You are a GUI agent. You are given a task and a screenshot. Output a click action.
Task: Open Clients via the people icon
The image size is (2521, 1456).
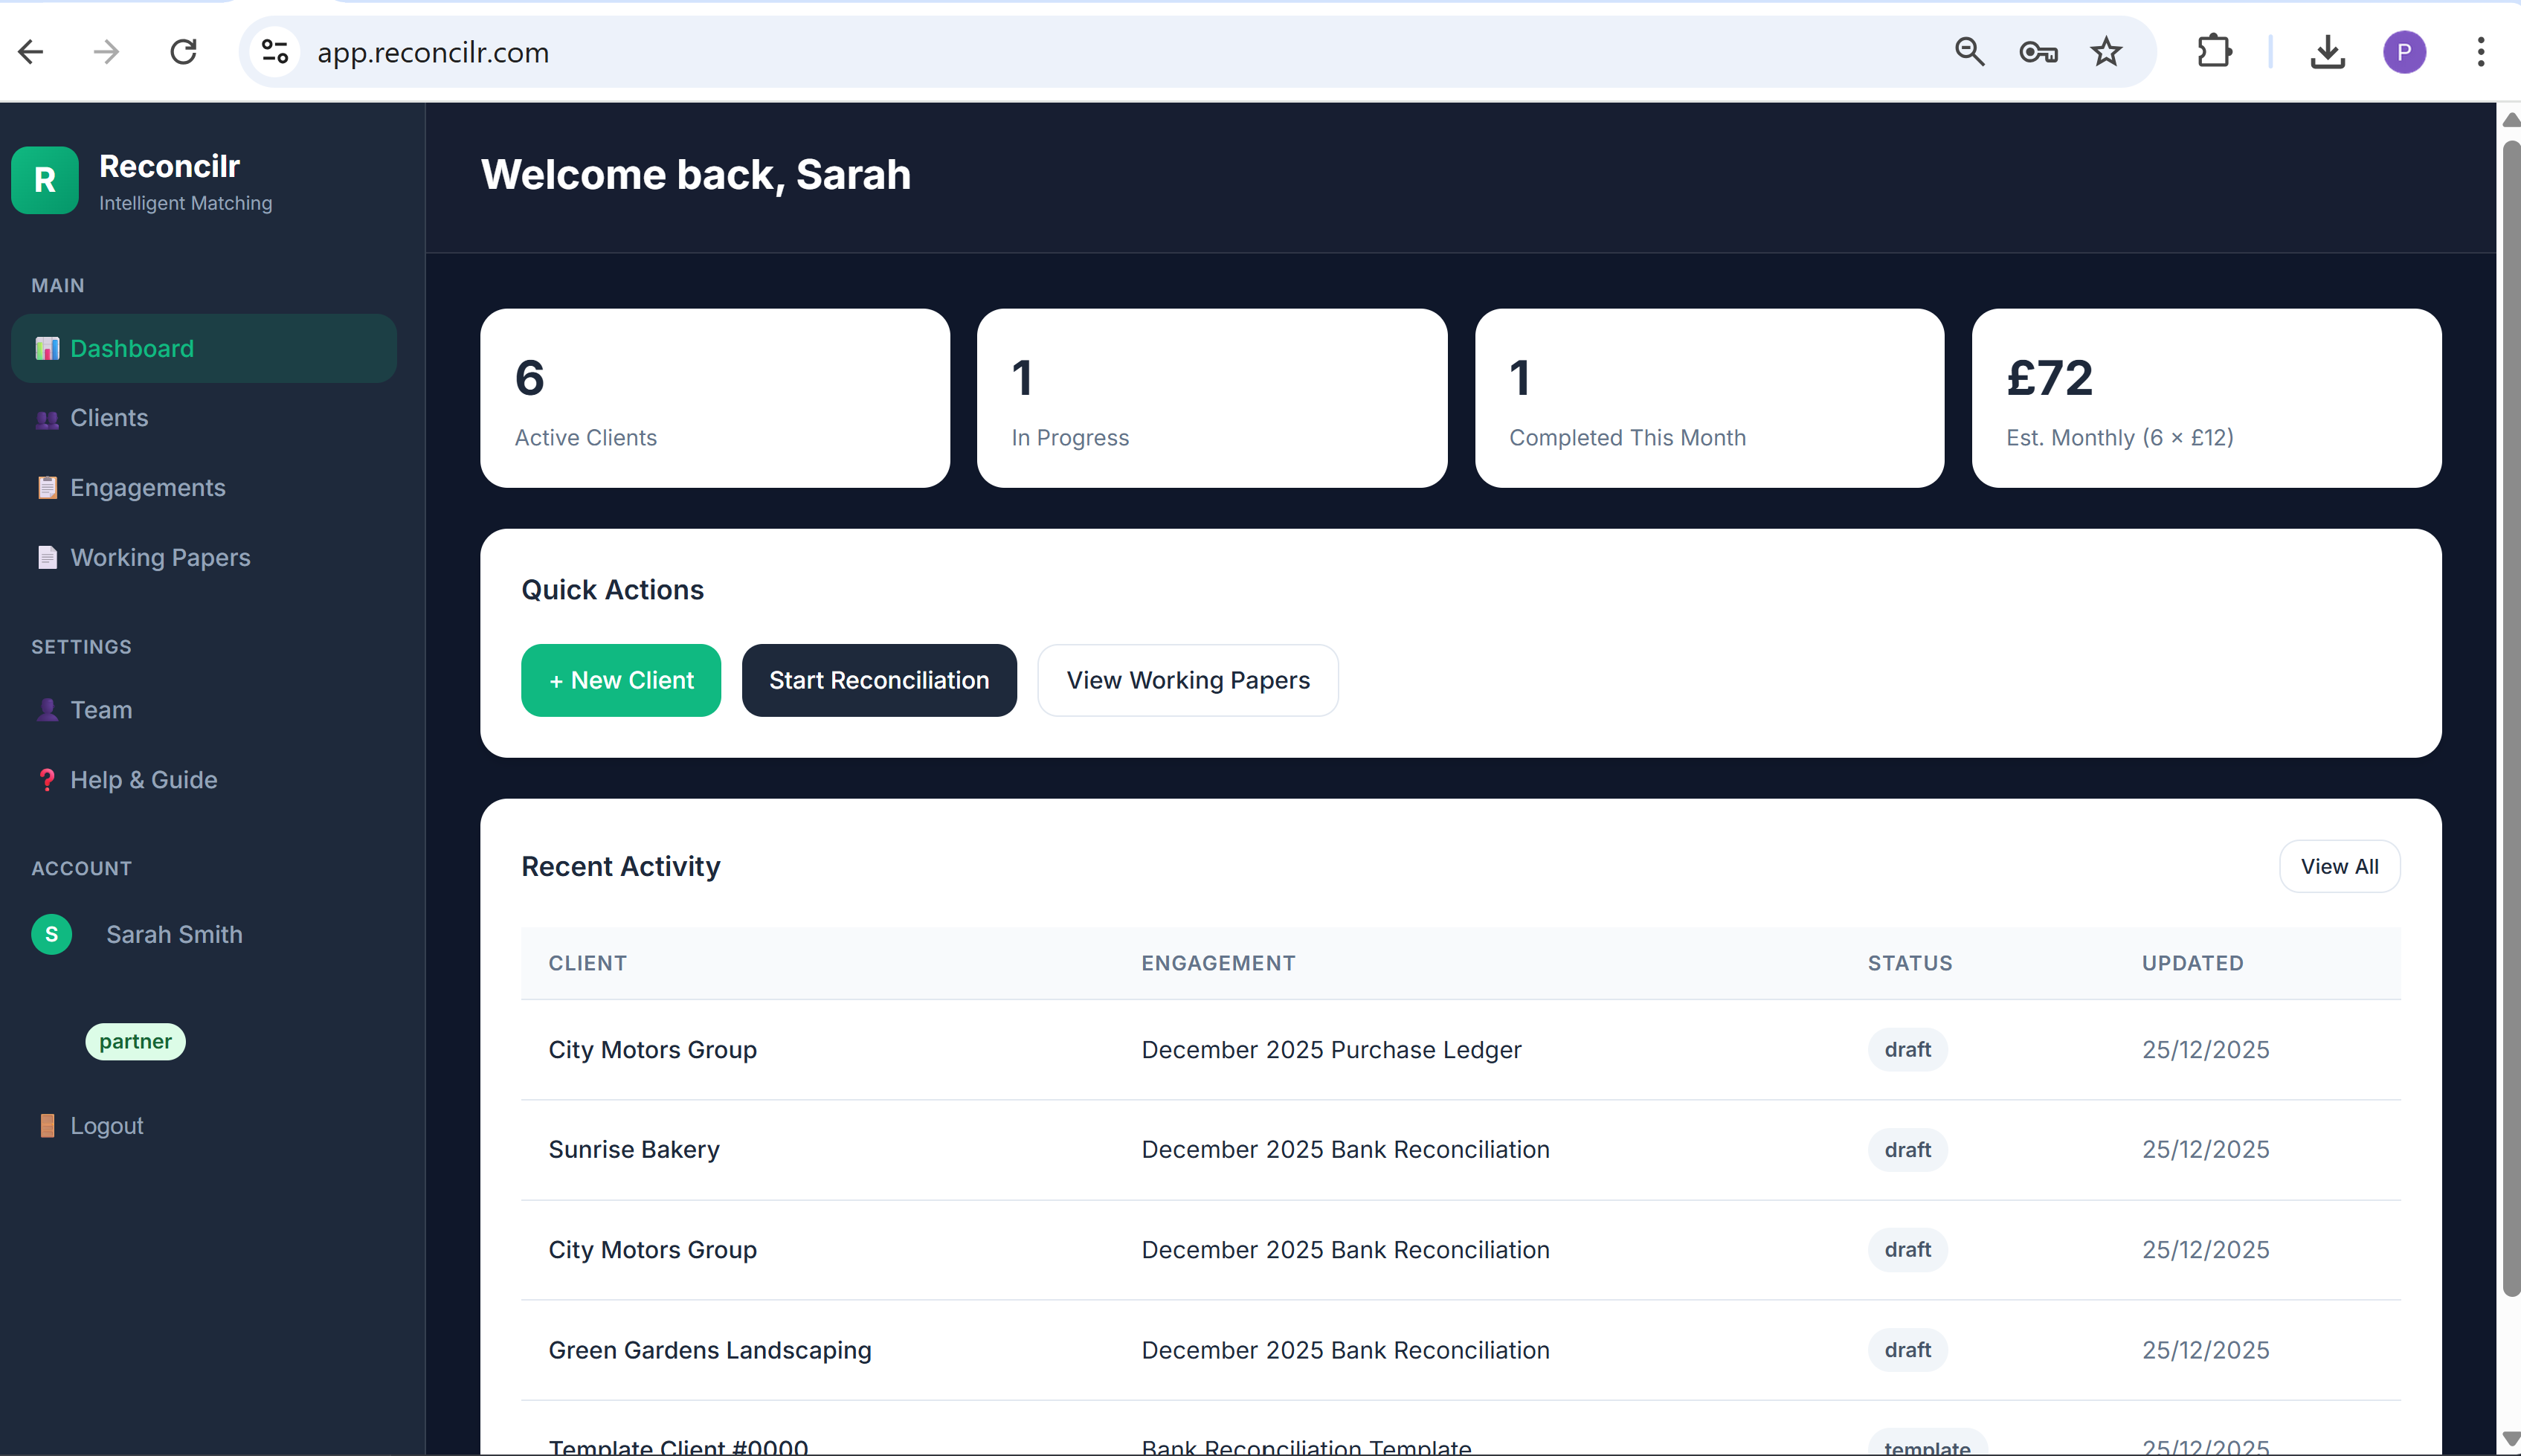coord(47,419)
